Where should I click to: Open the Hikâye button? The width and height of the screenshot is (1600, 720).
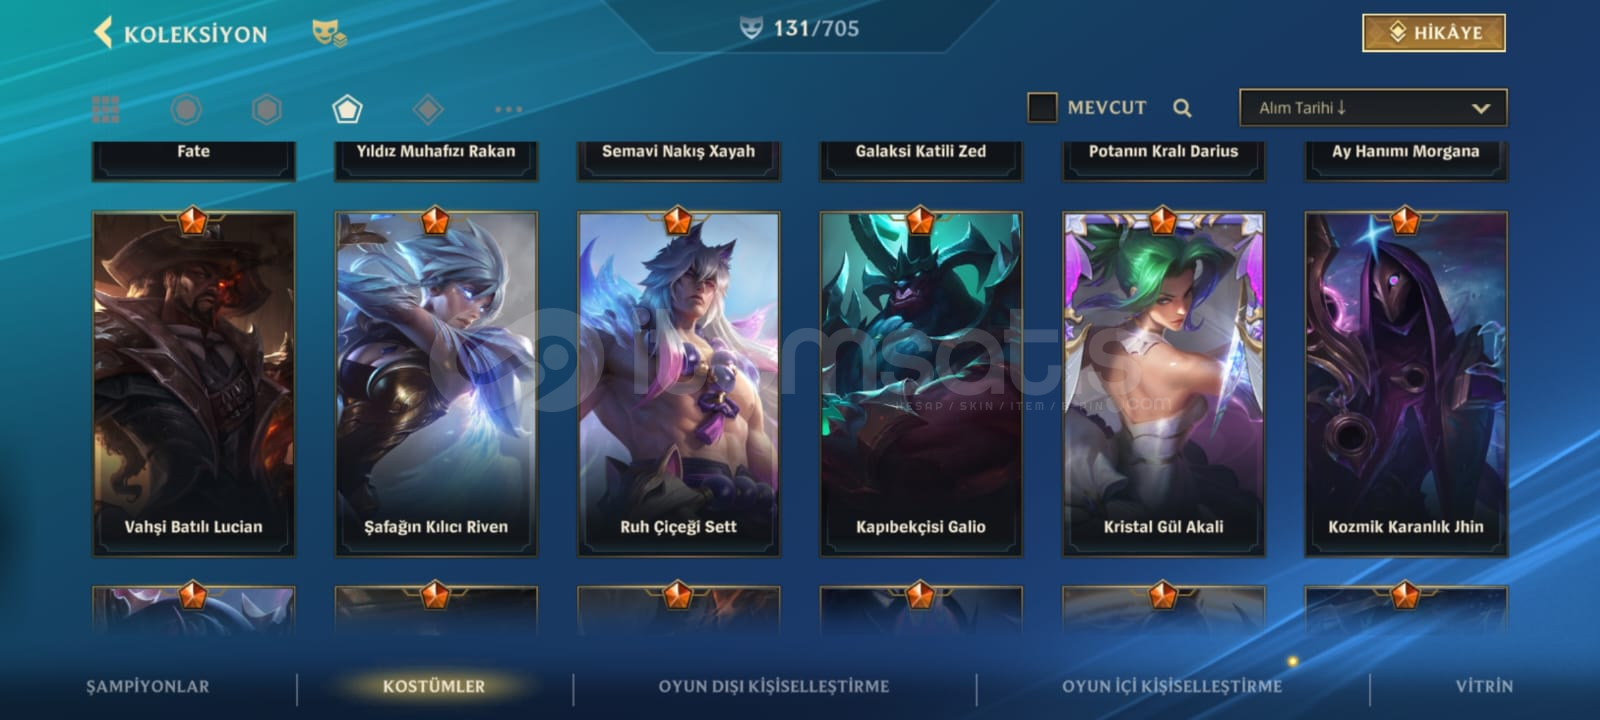[x=1433, y=33]
